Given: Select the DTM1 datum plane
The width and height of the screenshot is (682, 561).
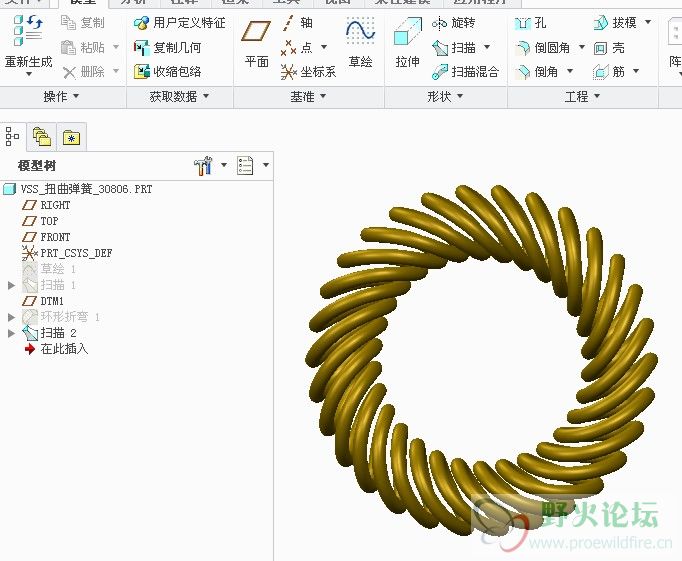Looking at the screenshot, I should pos(43,301).
